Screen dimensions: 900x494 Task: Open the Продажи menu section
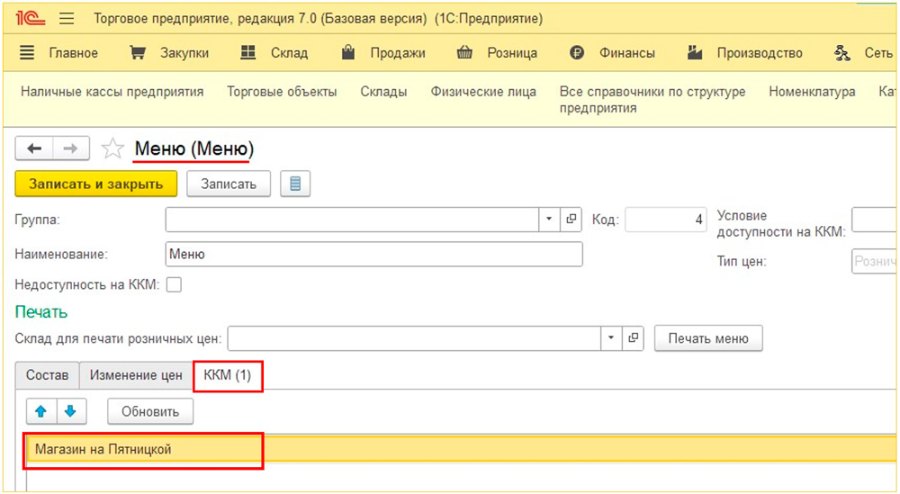(398, 53)
